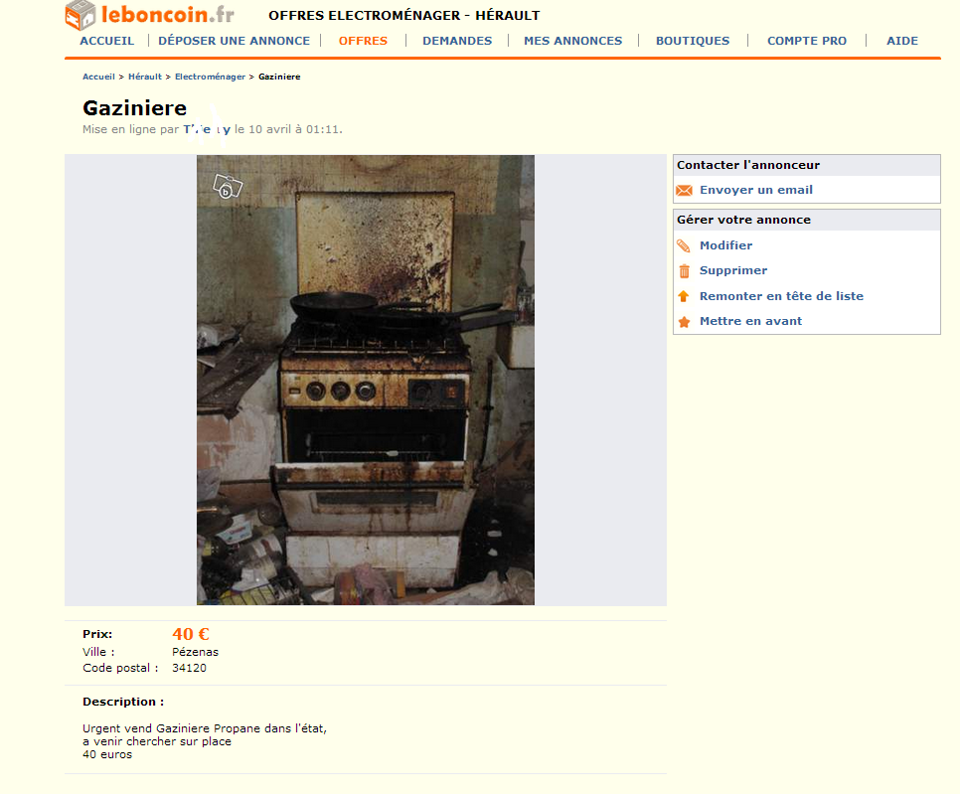Click the Hérault breadcrumb link
The height and width of the screenshot is (794, 960).
(145, 77)
